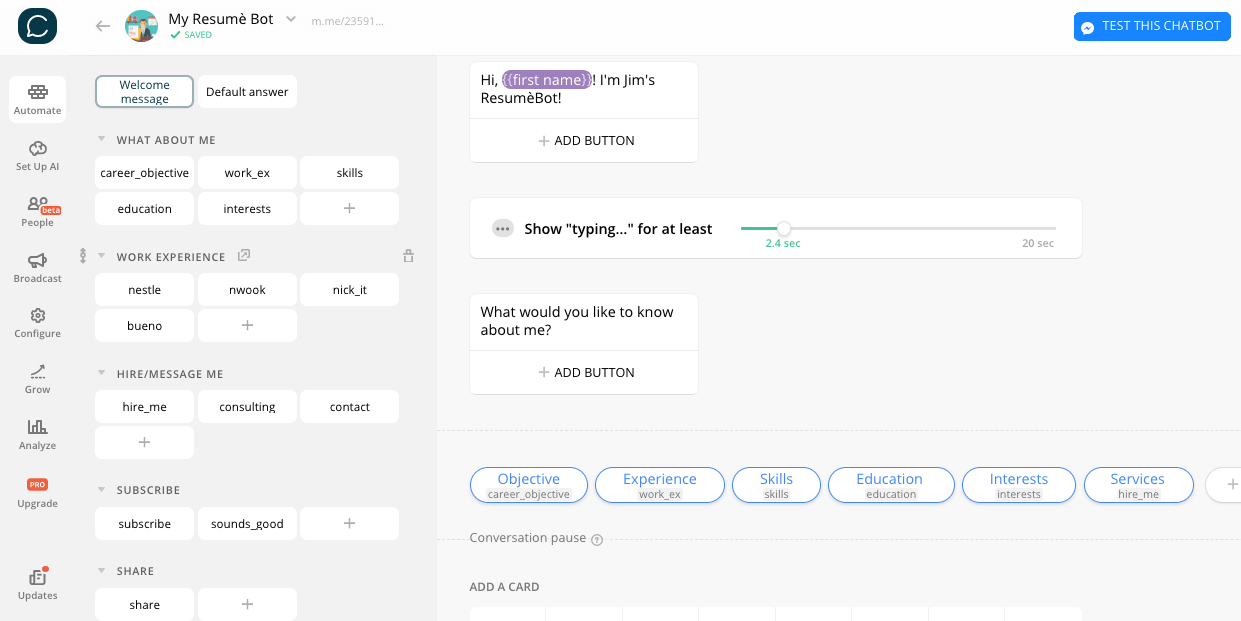Add a block to SHARE group
This screenshot has height=621, width=1241.
(x=247, y=604)
